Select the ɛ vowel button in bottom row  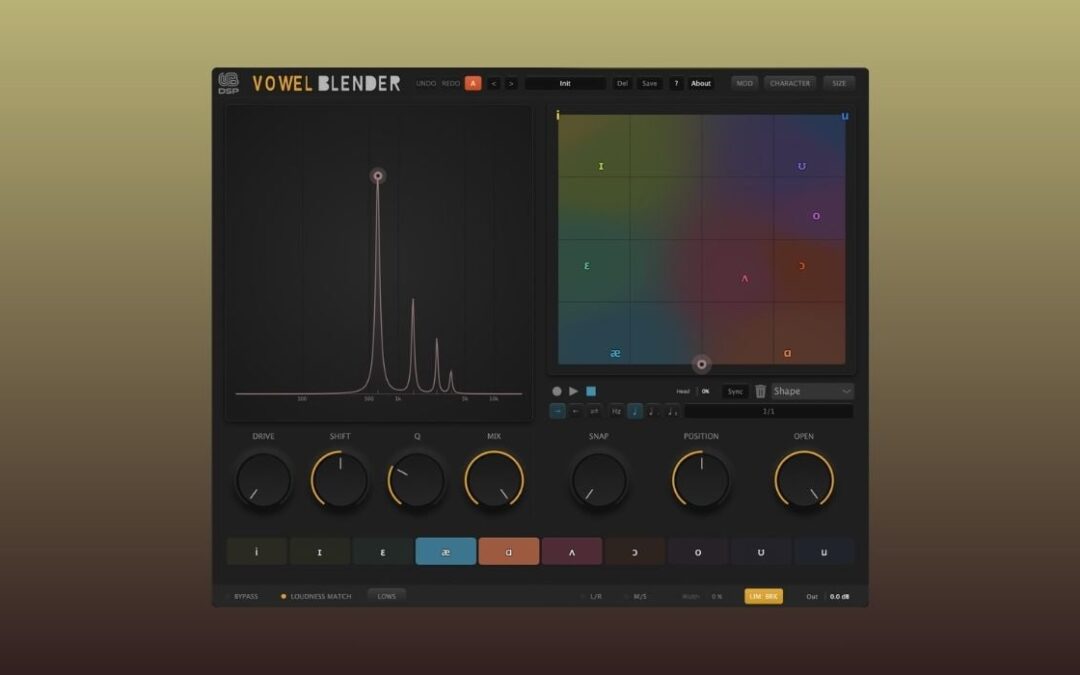tap(383, 552)
